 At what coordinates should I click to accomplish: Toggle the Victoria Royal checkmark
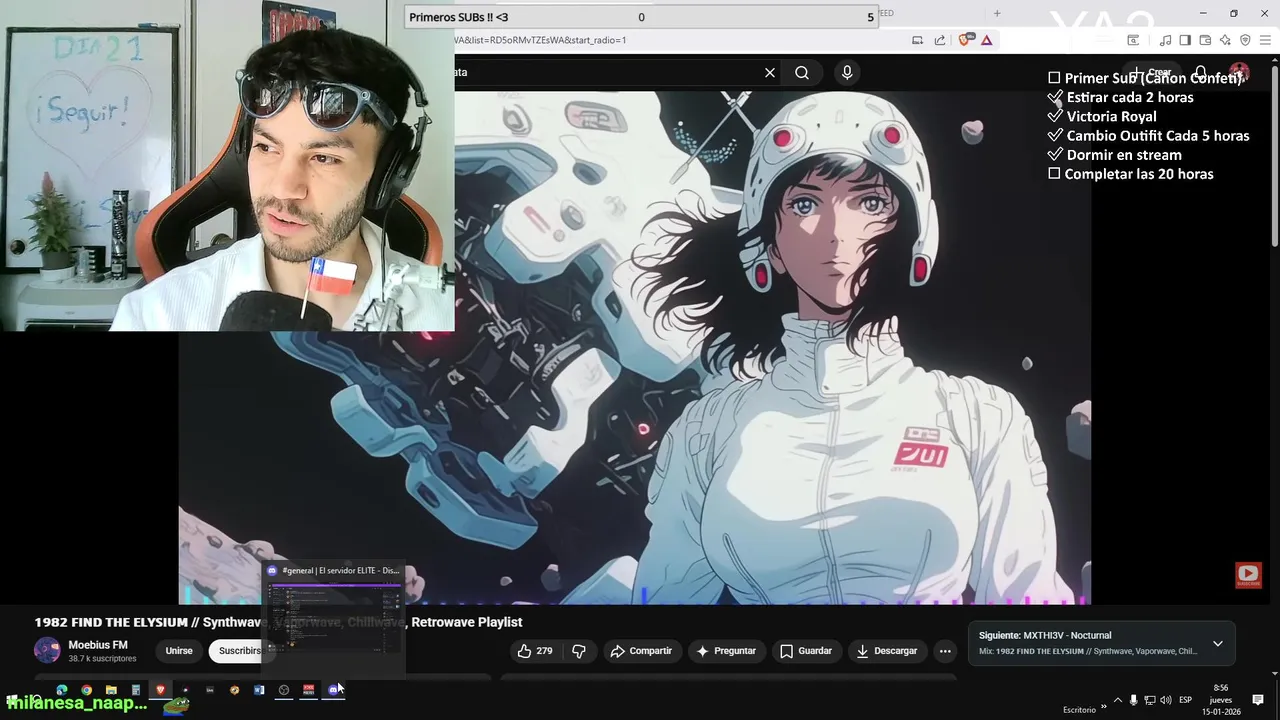tap(1055, 116)
